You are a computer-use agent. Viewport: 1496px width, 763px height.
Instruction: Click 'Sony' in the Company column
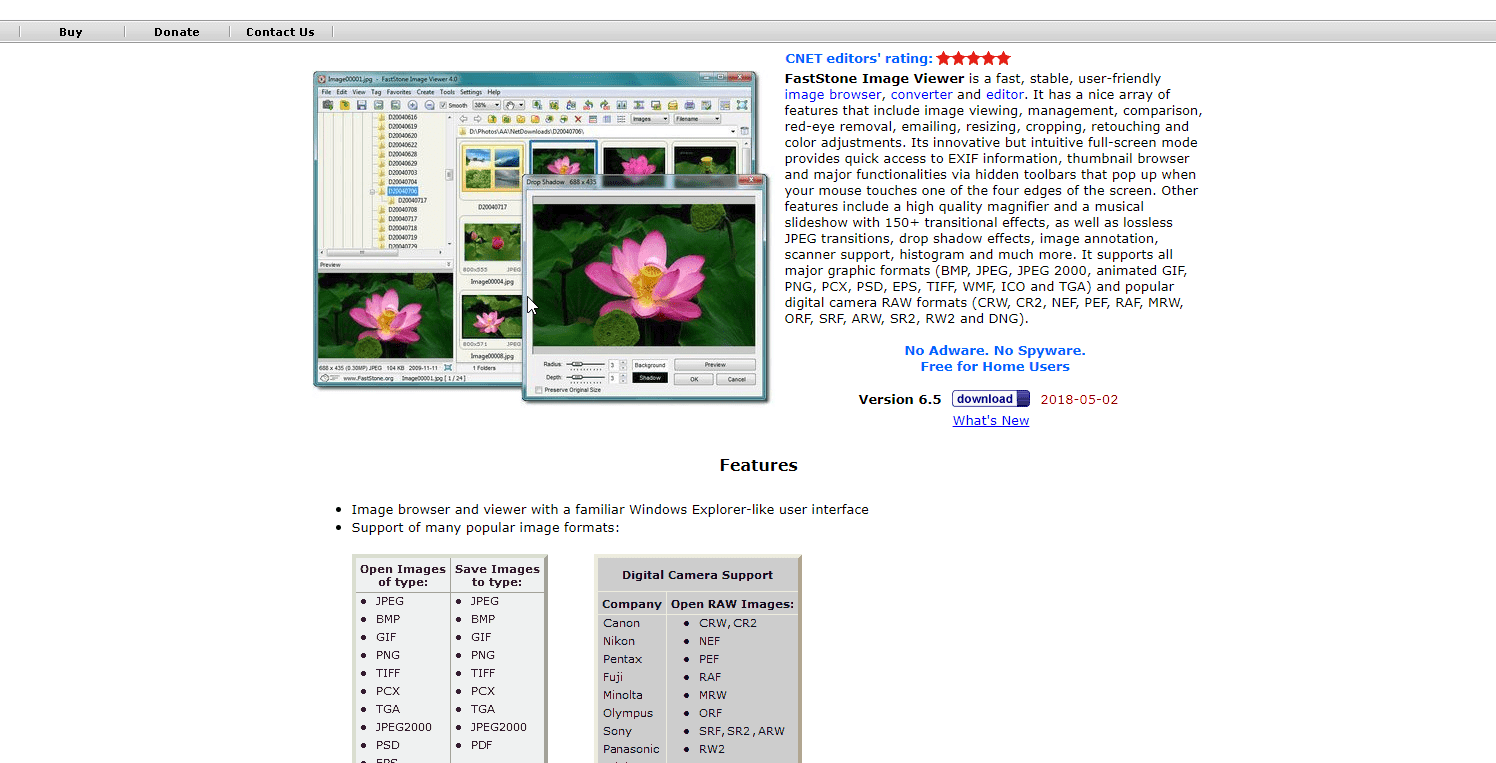[617, 731]
